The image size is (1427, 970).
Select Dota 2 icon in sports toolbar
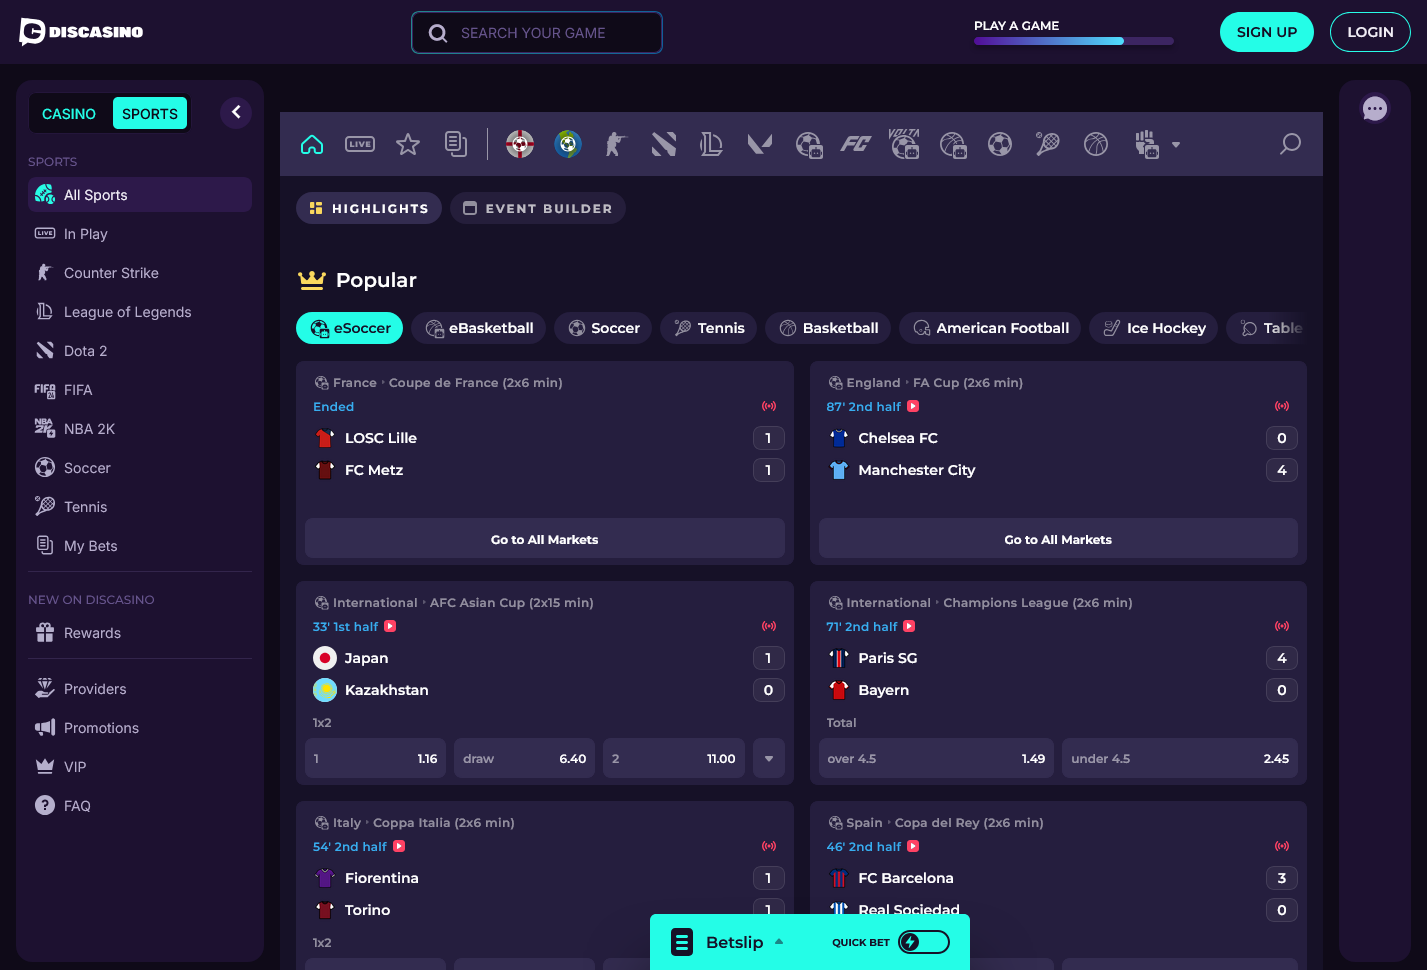[x=664, y=144]
